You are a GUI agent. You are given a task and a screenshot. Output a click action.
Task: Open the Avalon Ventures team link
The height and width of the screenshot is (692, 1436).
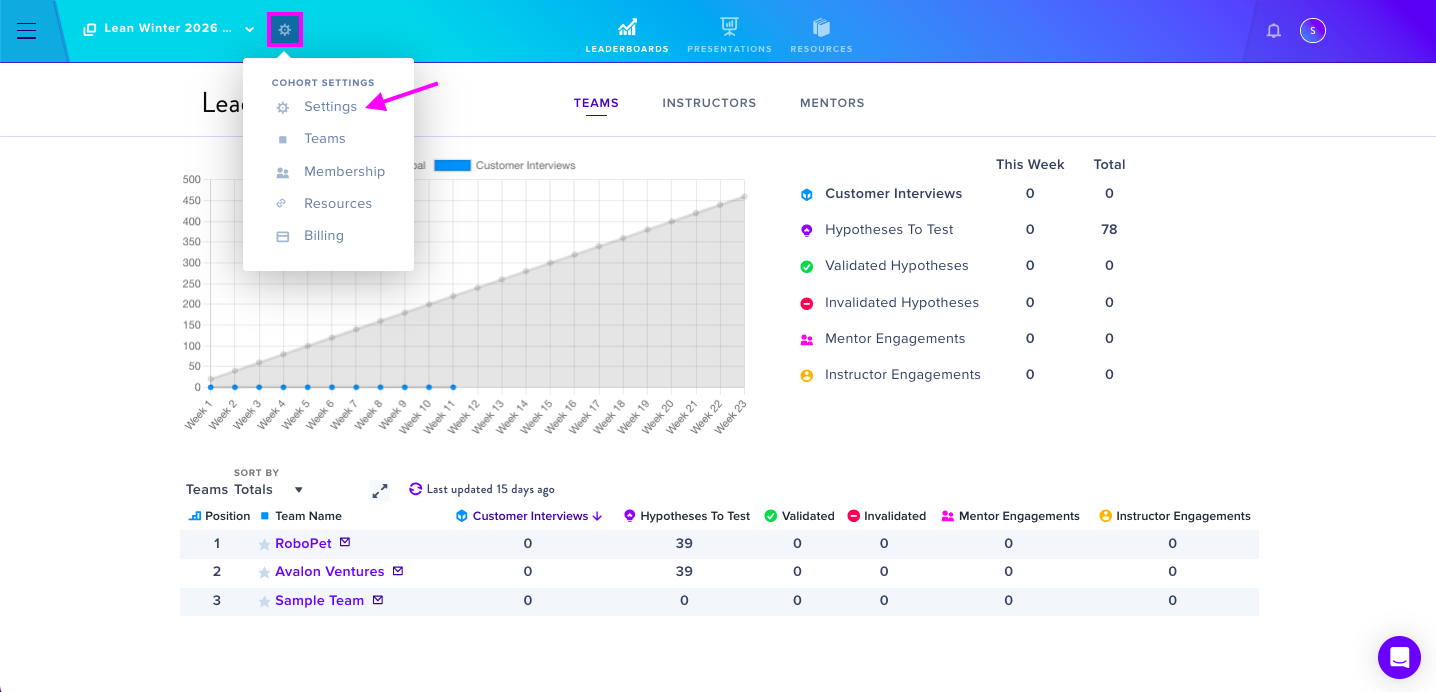330,572
